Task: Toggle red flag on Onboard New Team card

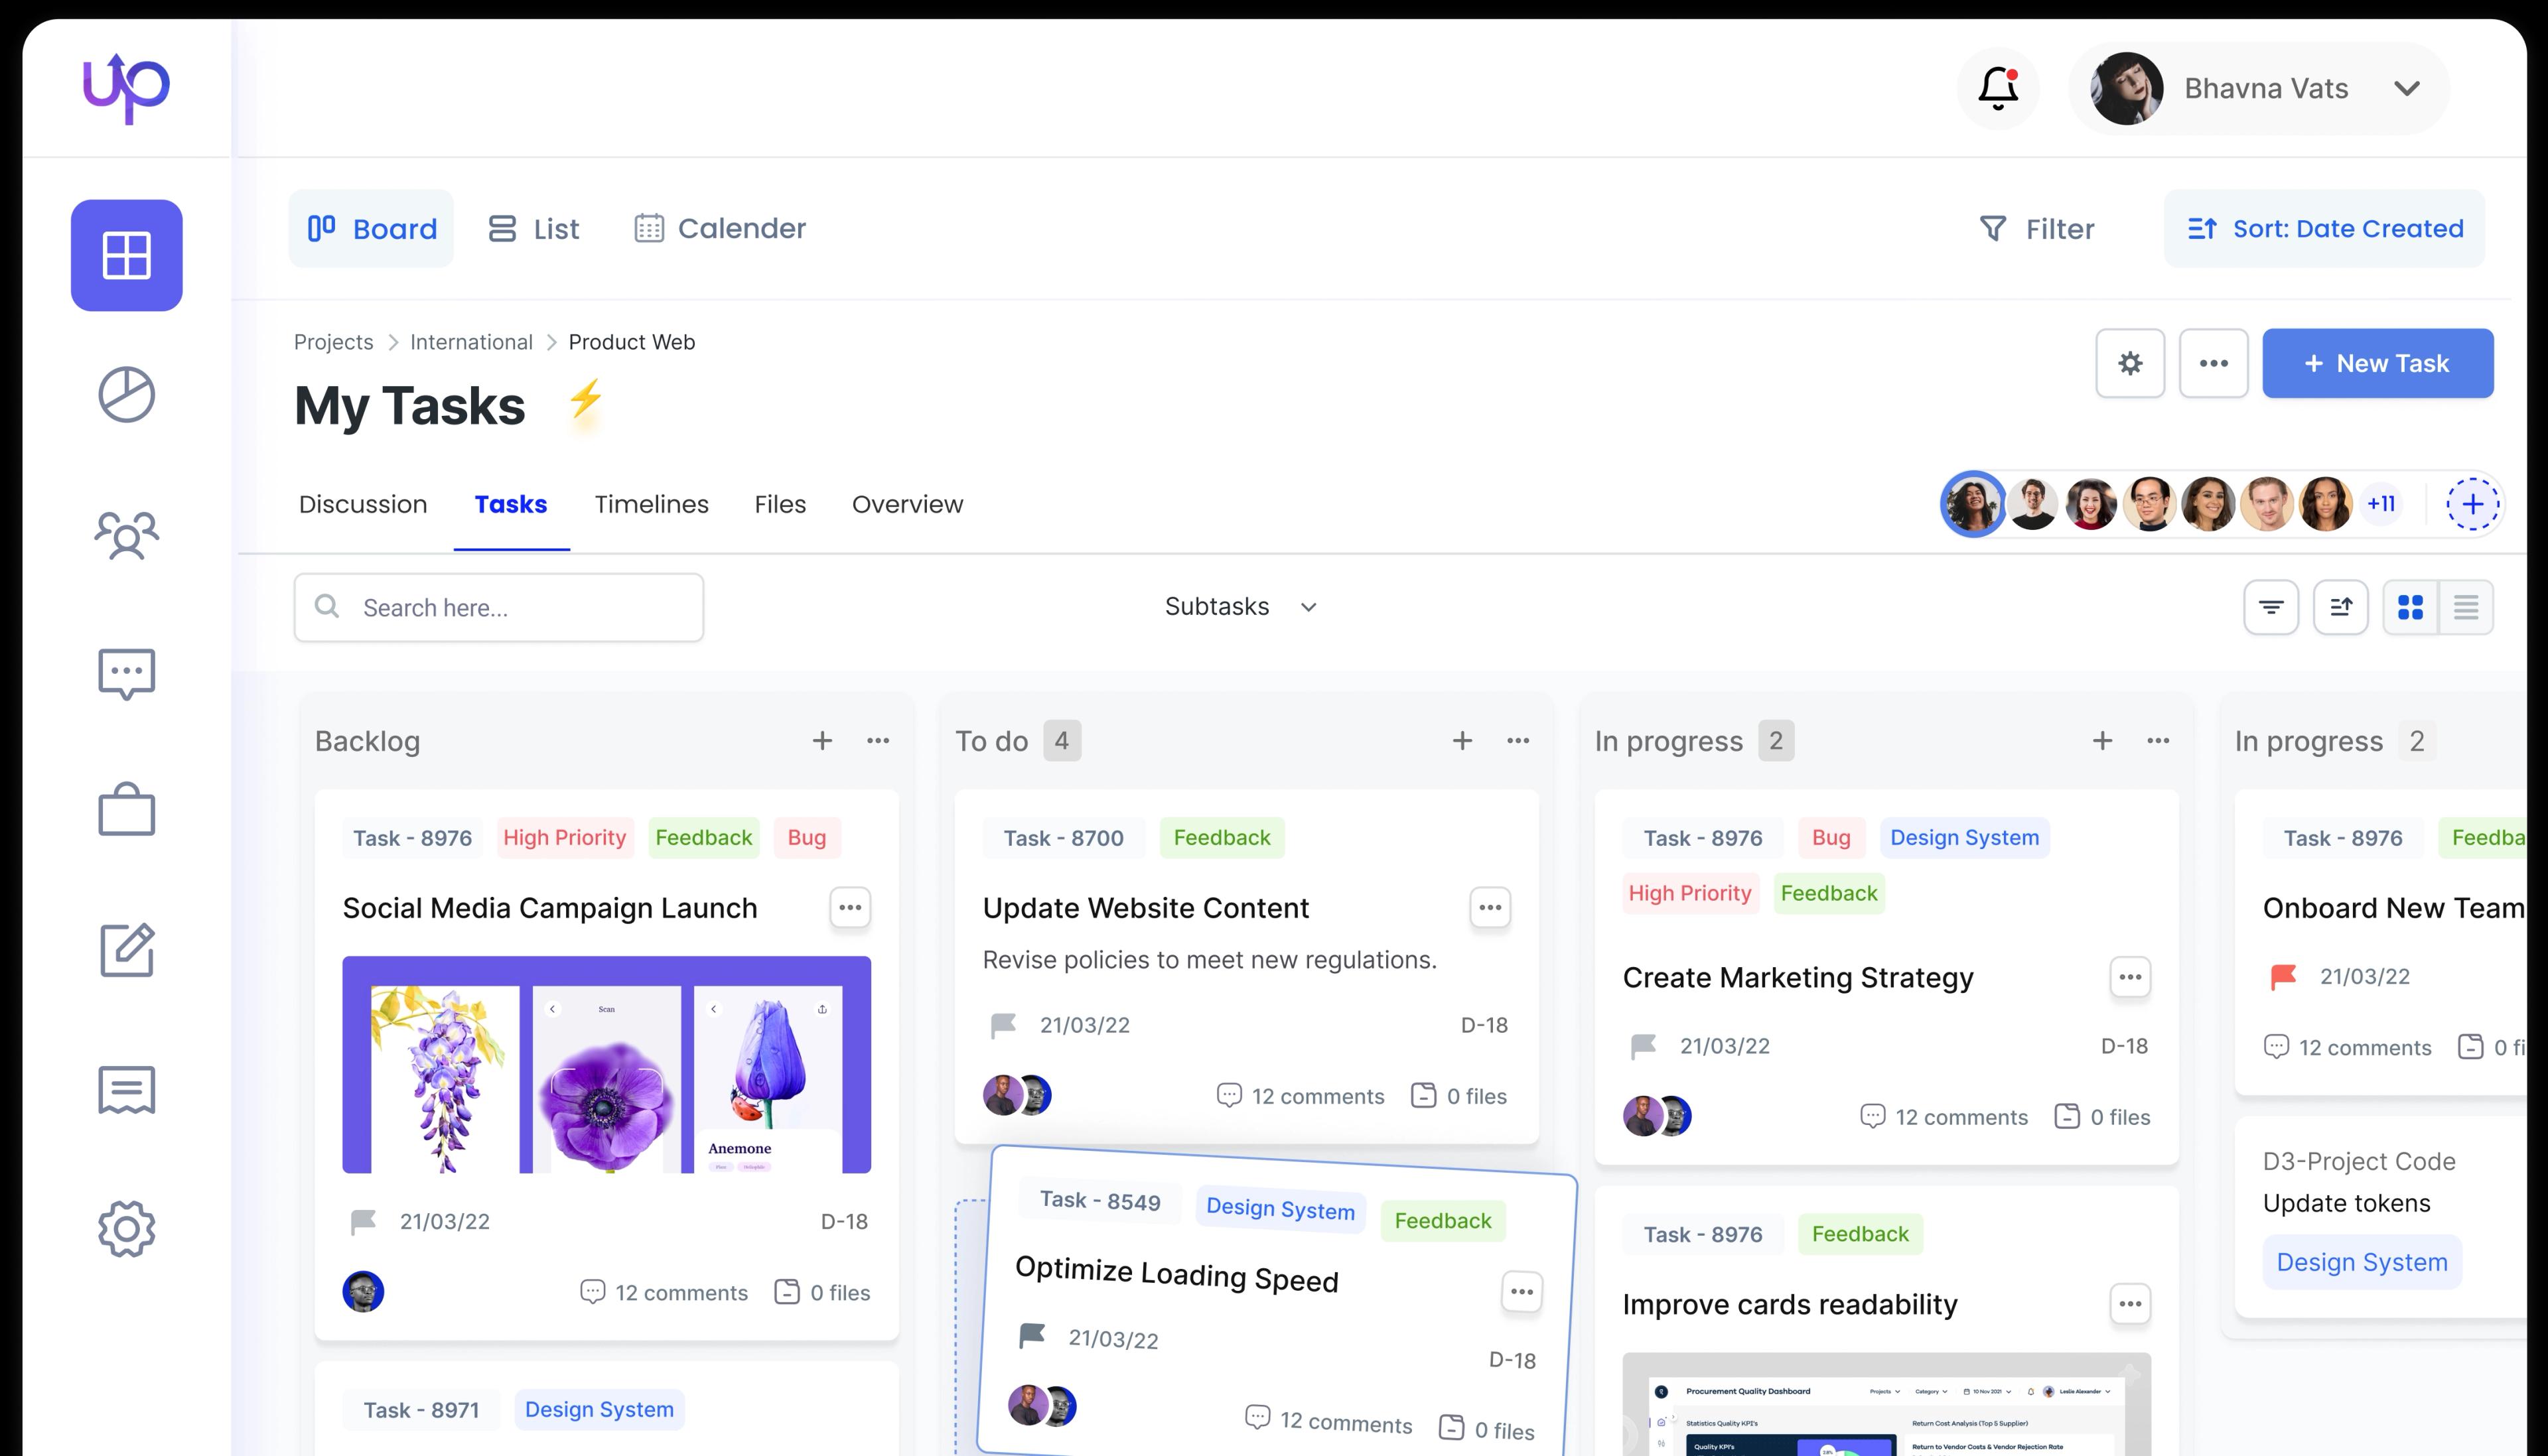Action: point(2283,976)
